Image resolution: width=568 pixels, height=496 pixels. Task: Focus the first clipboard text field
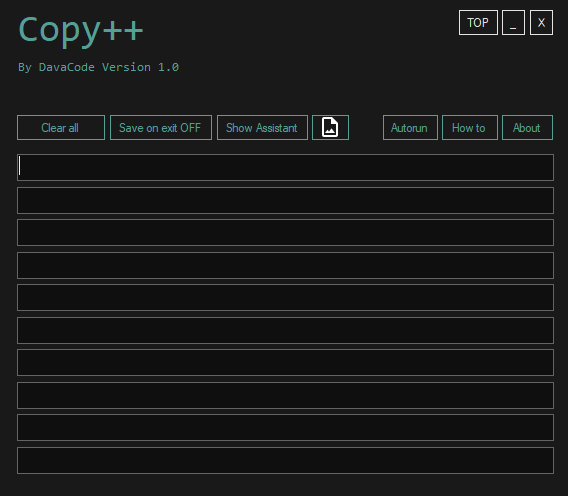click(x=285, y=167)
